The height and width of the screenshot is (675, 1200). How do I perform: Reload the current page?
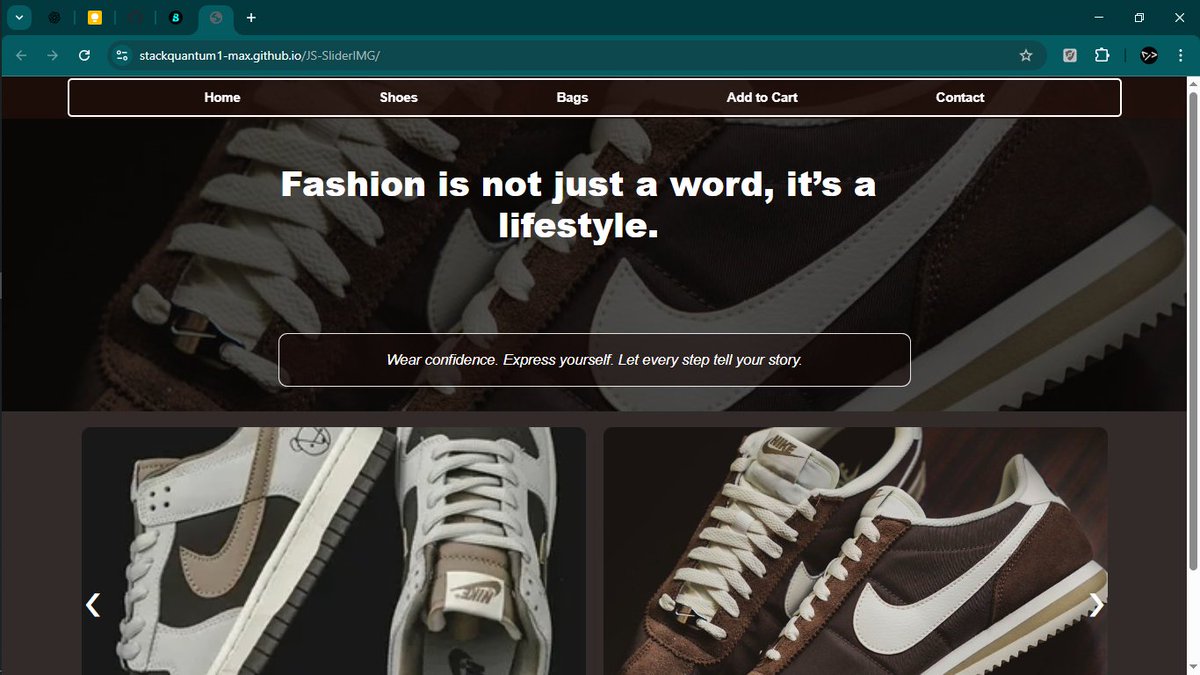coord(84,55)
